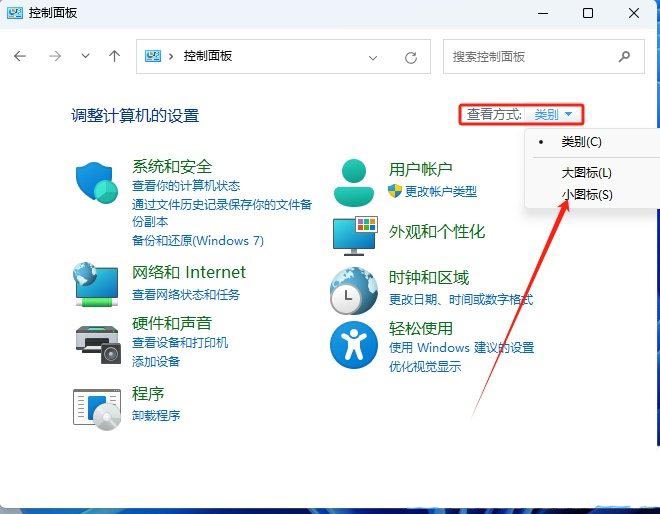Open the 查看方式 类别 dropdown

[553, 114]
